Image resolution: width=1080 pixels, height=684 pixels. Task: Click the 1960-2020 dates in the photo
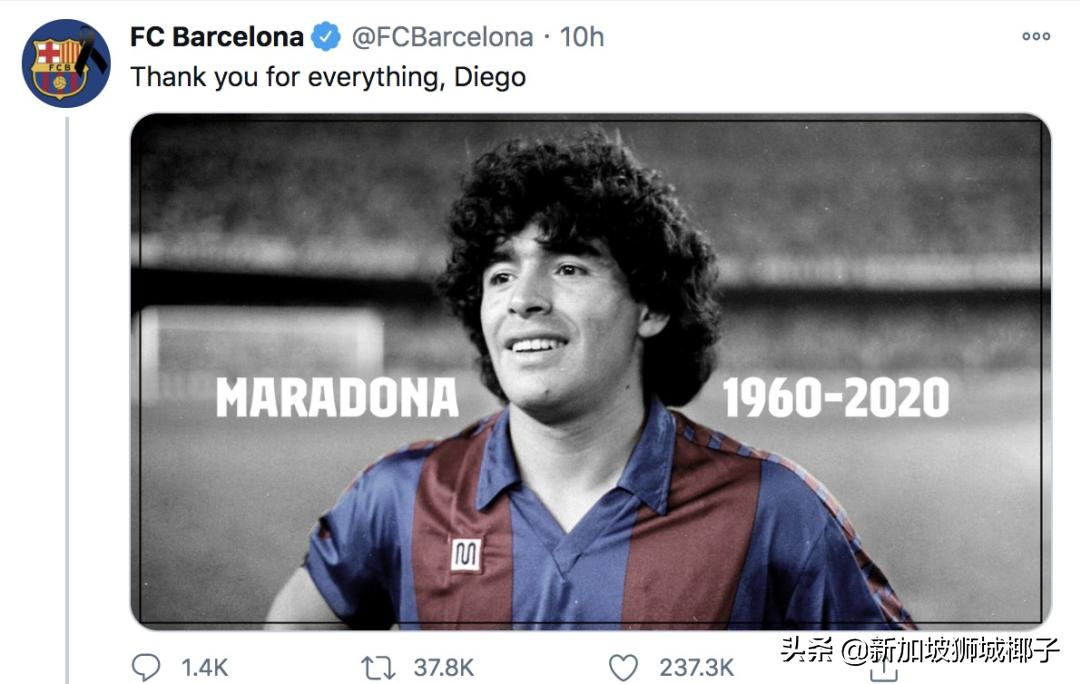click(836, 397)
